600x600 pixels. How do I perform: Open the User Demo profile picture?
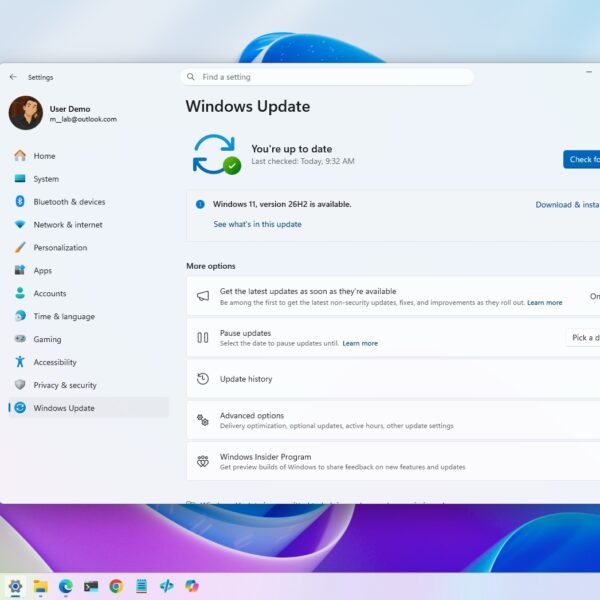coord(26,113)
